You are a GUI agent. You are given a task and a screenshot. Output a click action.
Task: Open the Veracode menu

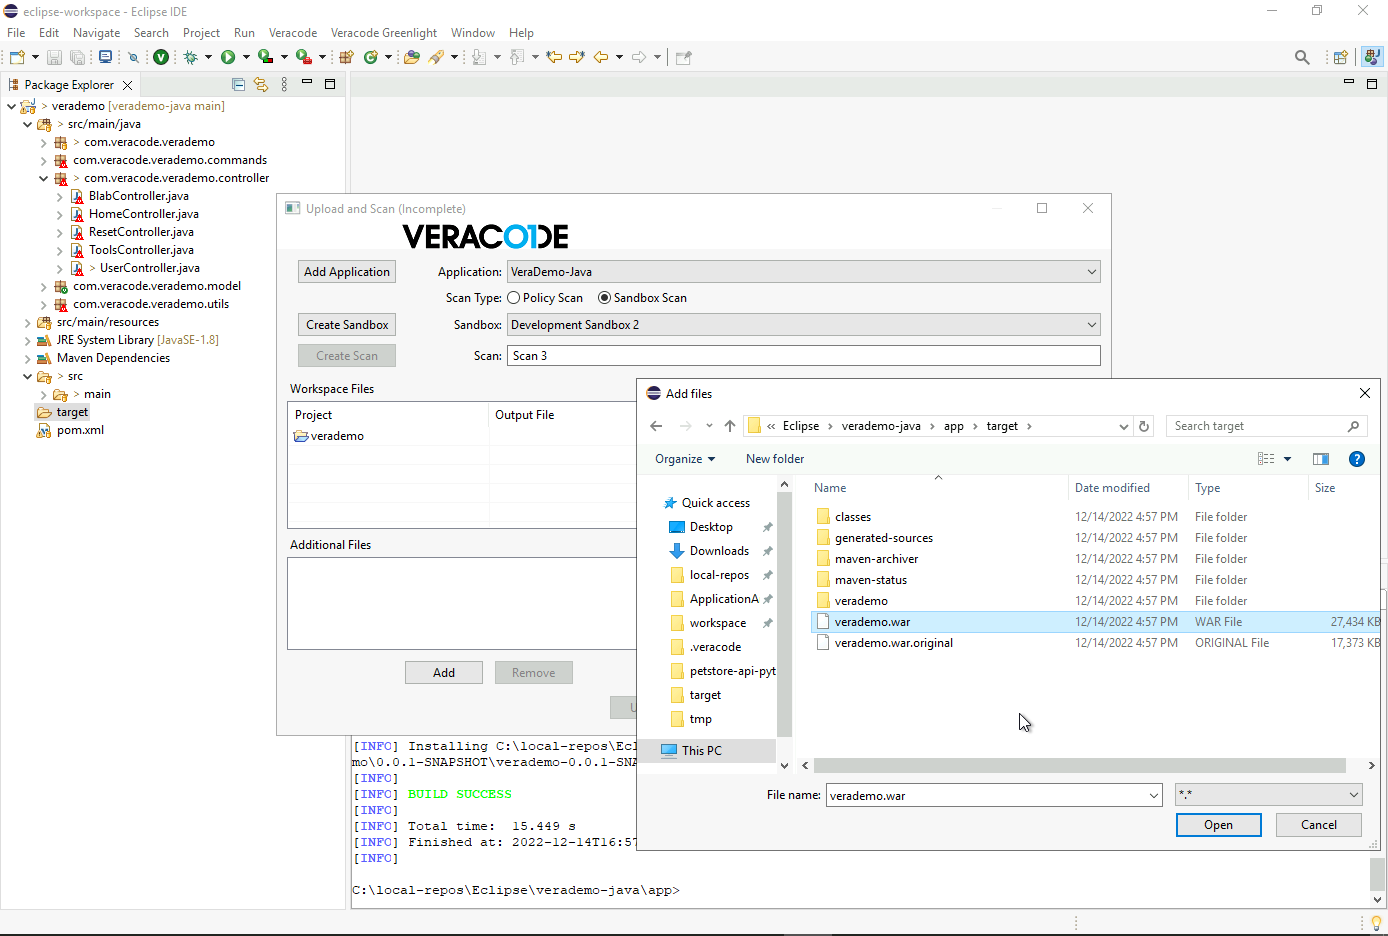[293, 33]
